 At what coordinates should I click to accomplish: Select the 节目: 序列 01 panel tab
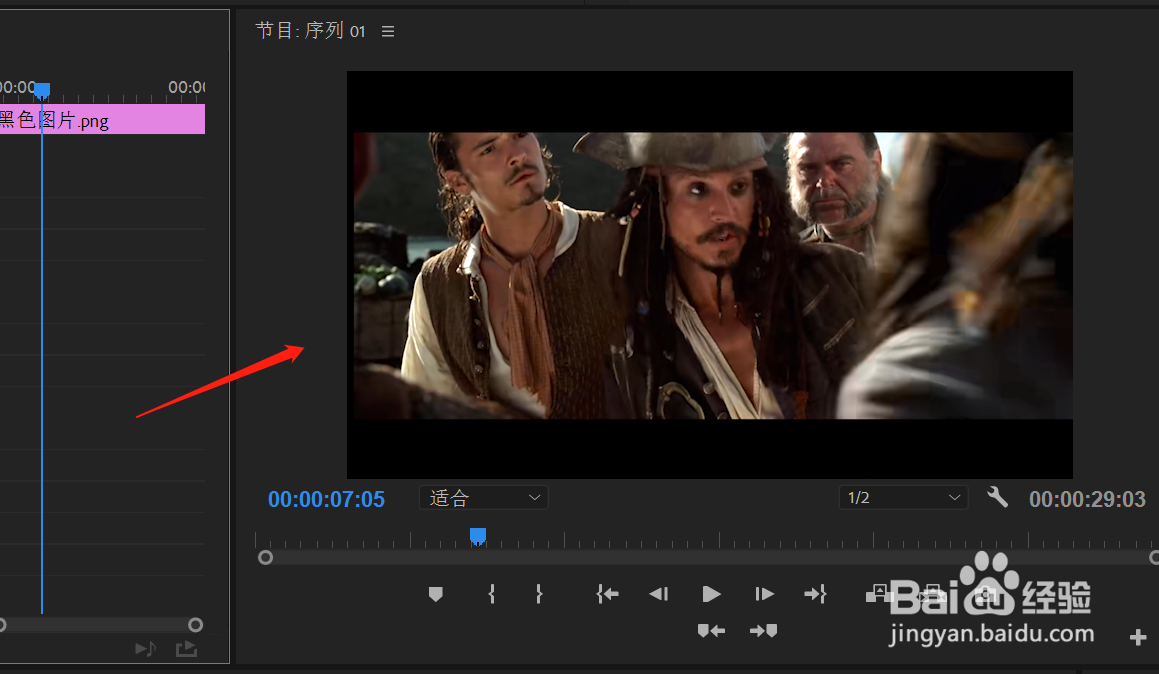[310, 30]
